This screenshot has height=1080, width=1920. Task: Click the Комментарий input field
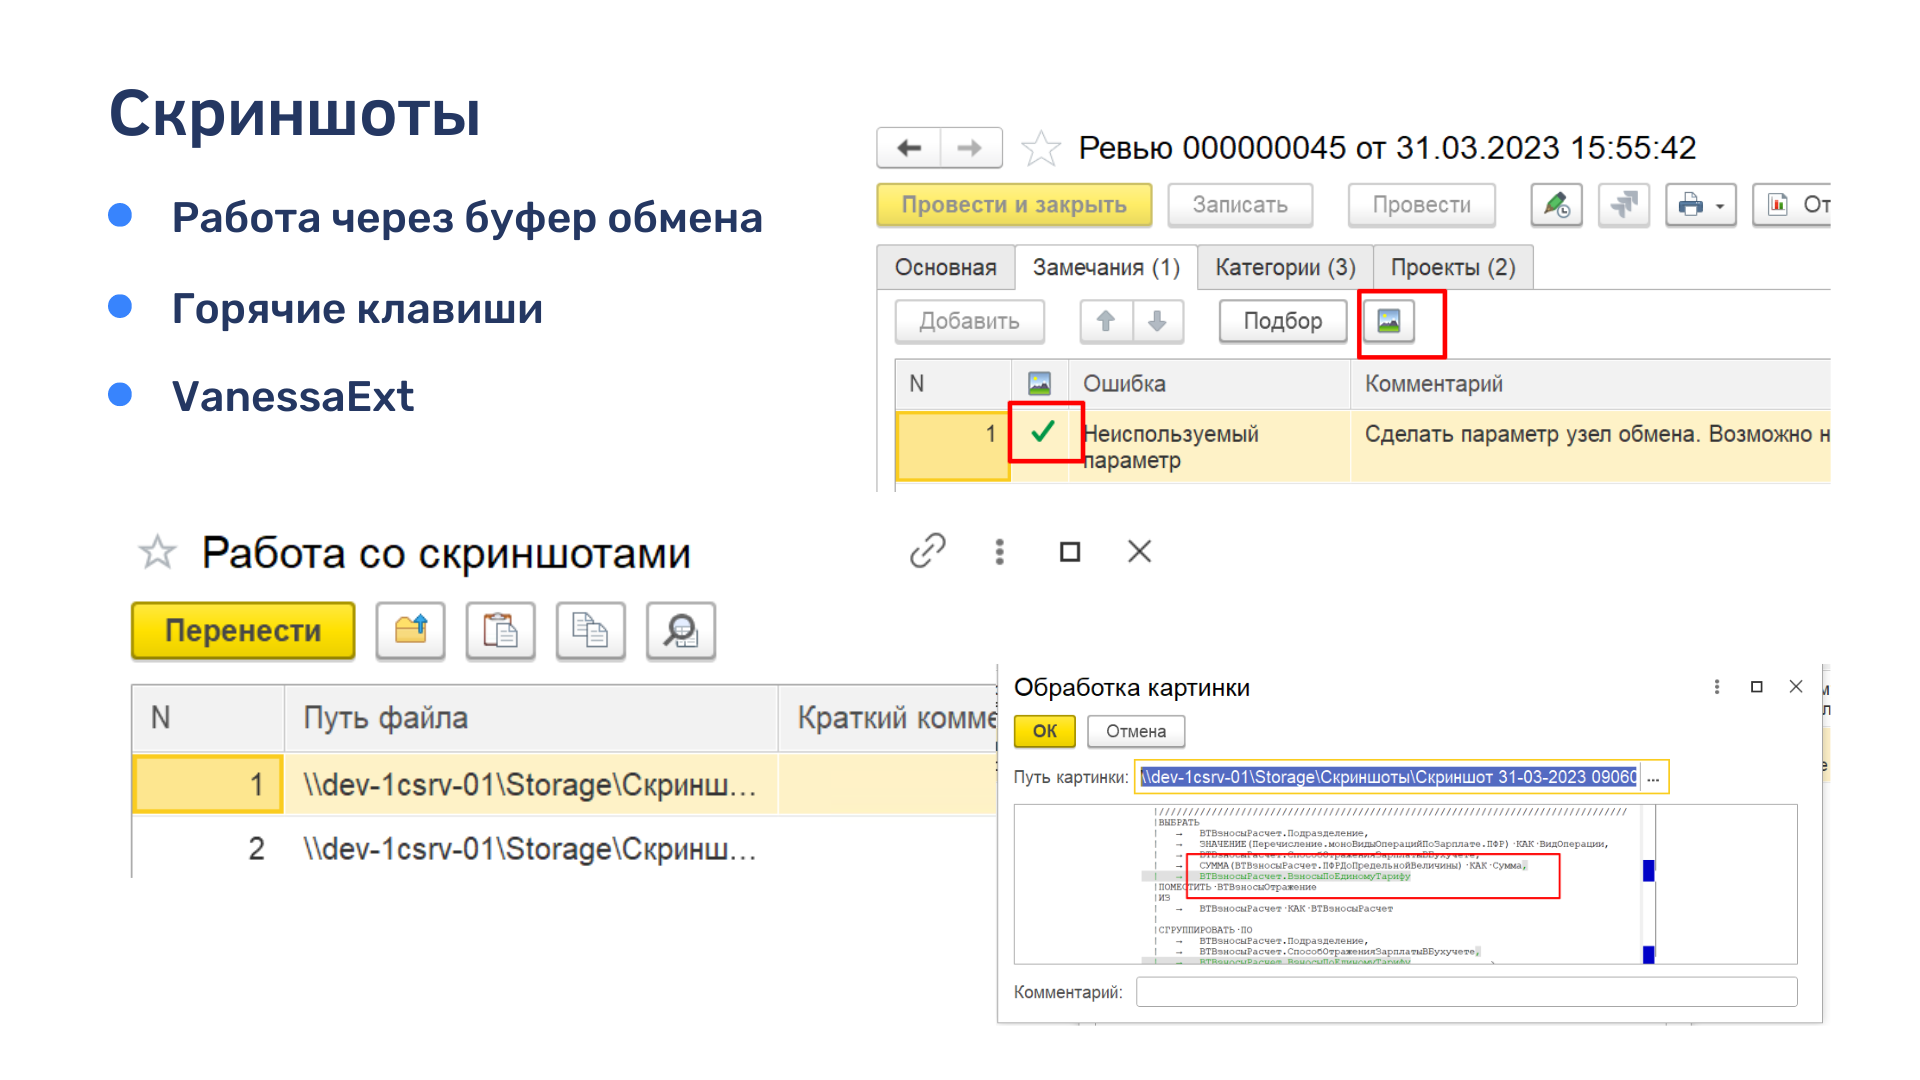pyautogui.click(x=1466, y=991)
